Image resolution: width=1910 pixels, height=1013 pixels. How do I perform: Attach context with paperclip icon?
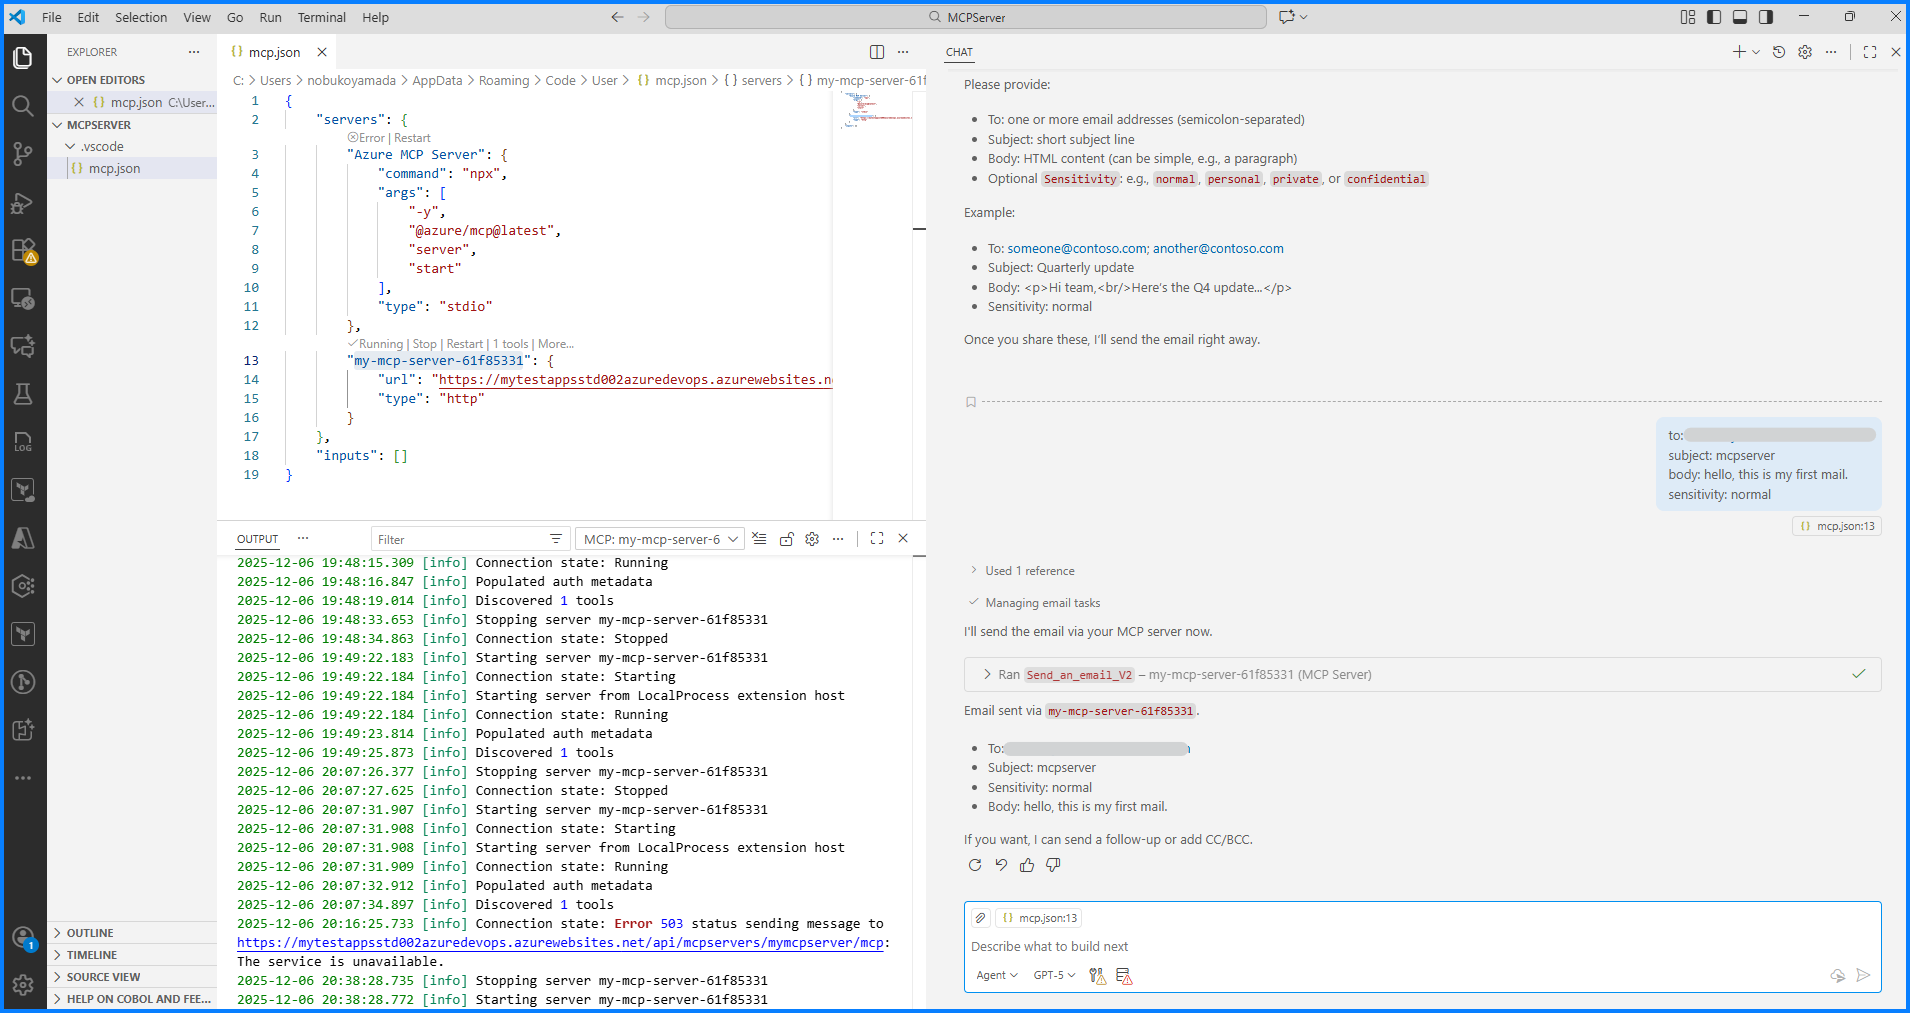click(x=981, y=918)
